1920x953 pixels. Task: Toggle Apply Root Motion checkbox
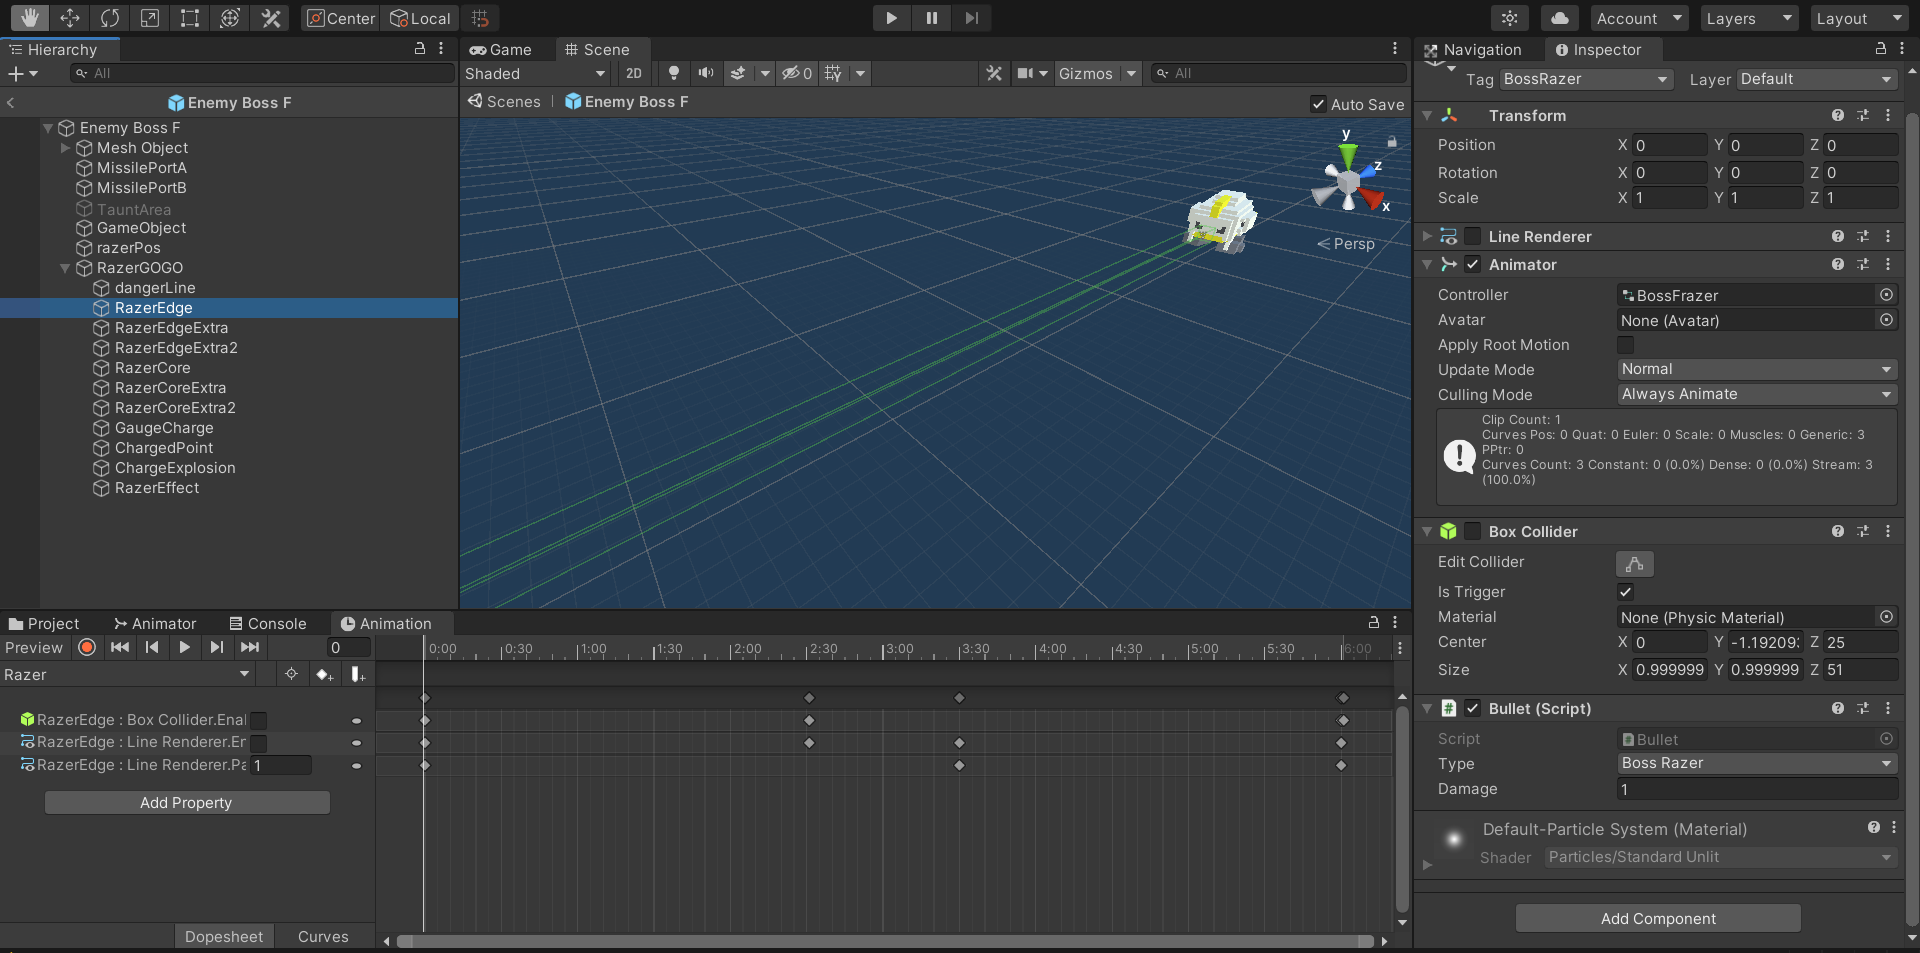[x=1625, y=345]
